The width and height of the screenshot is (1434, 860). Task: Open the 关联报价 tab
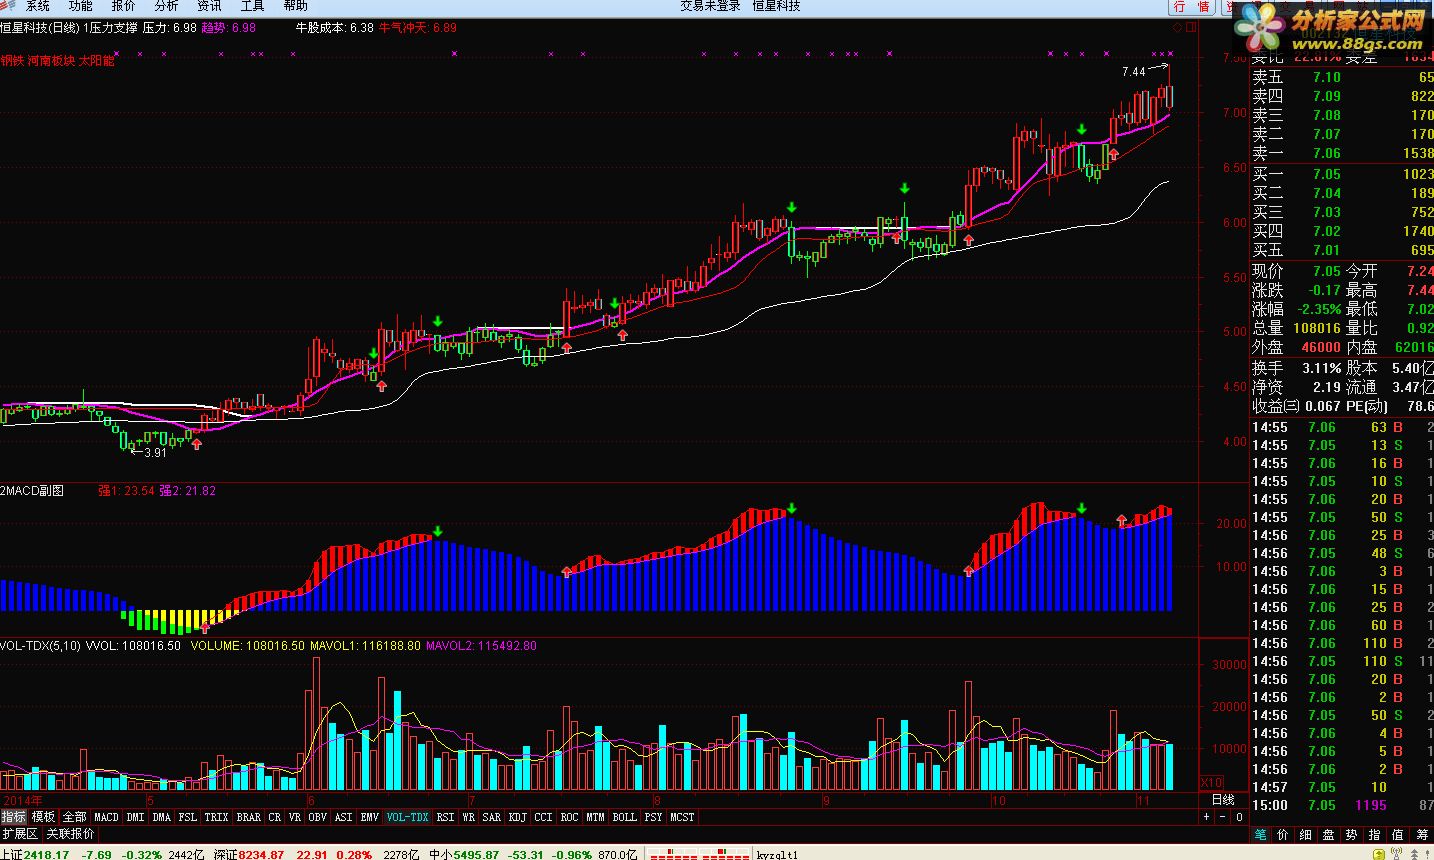tap(70, 833)
